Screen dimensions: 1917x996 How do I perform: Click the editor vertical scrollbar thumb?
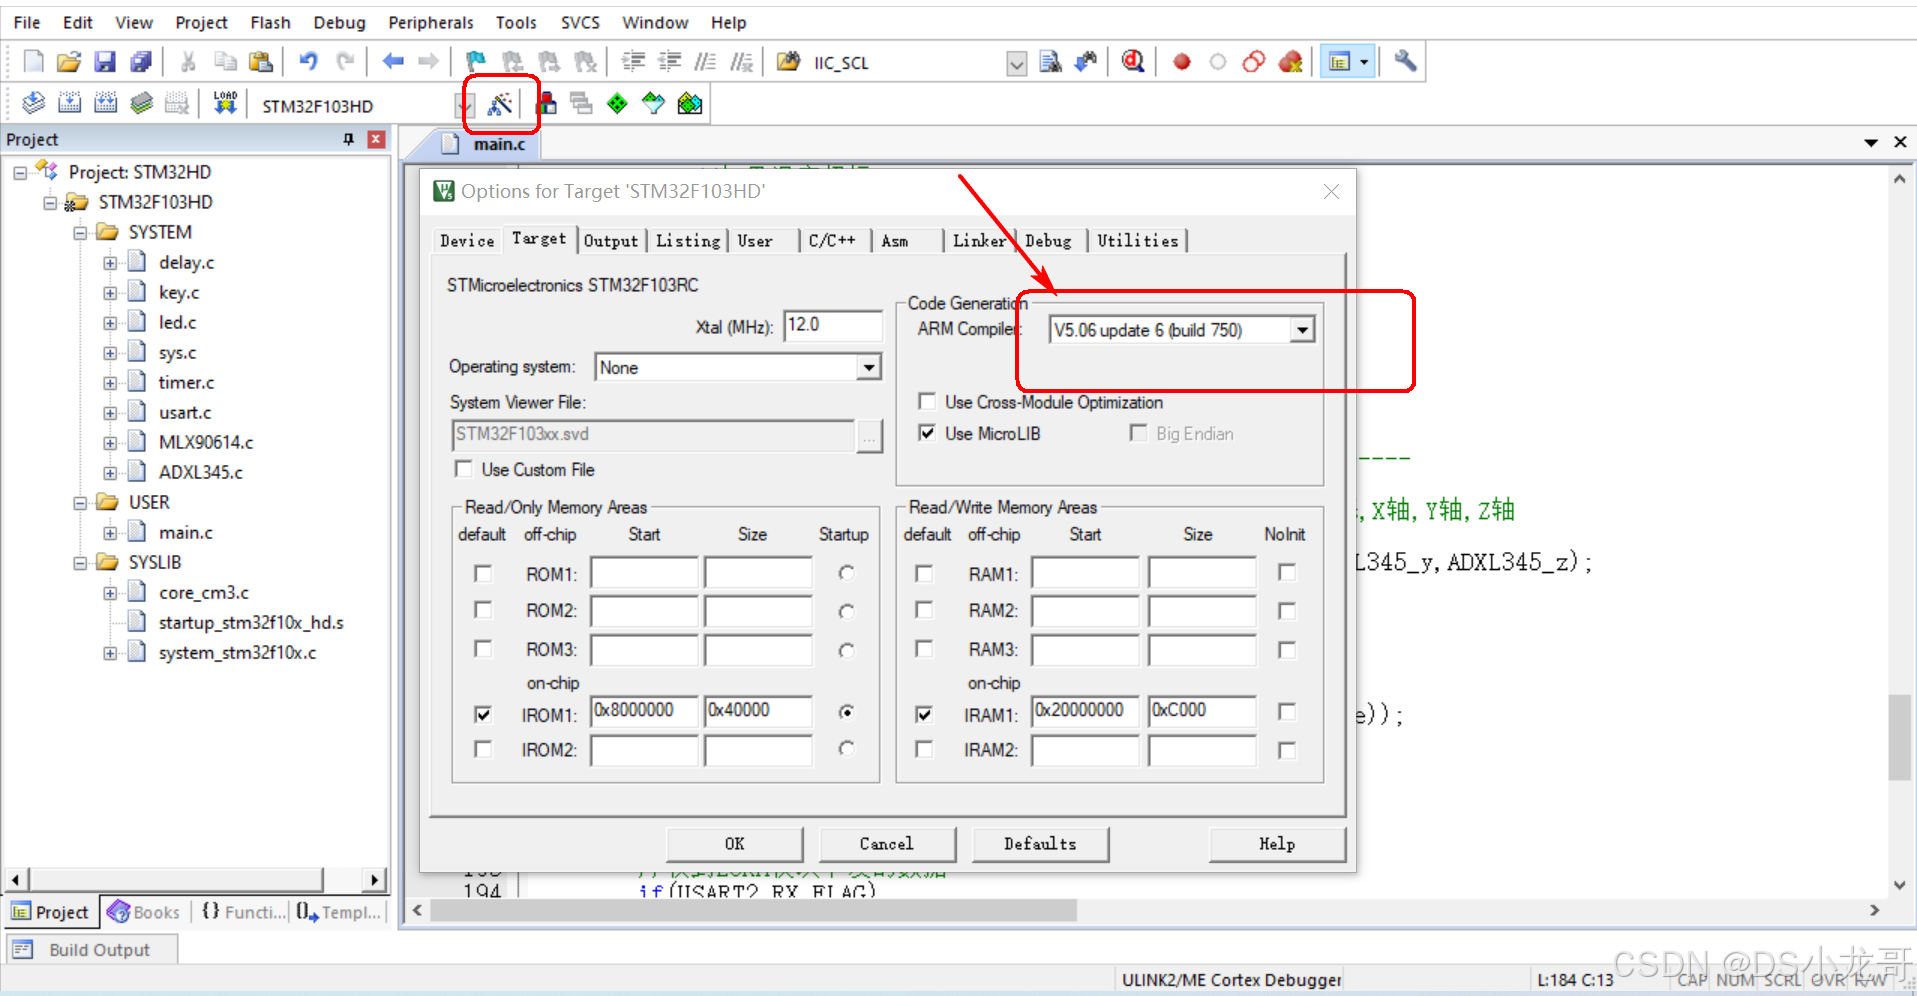coord(1899,737)
